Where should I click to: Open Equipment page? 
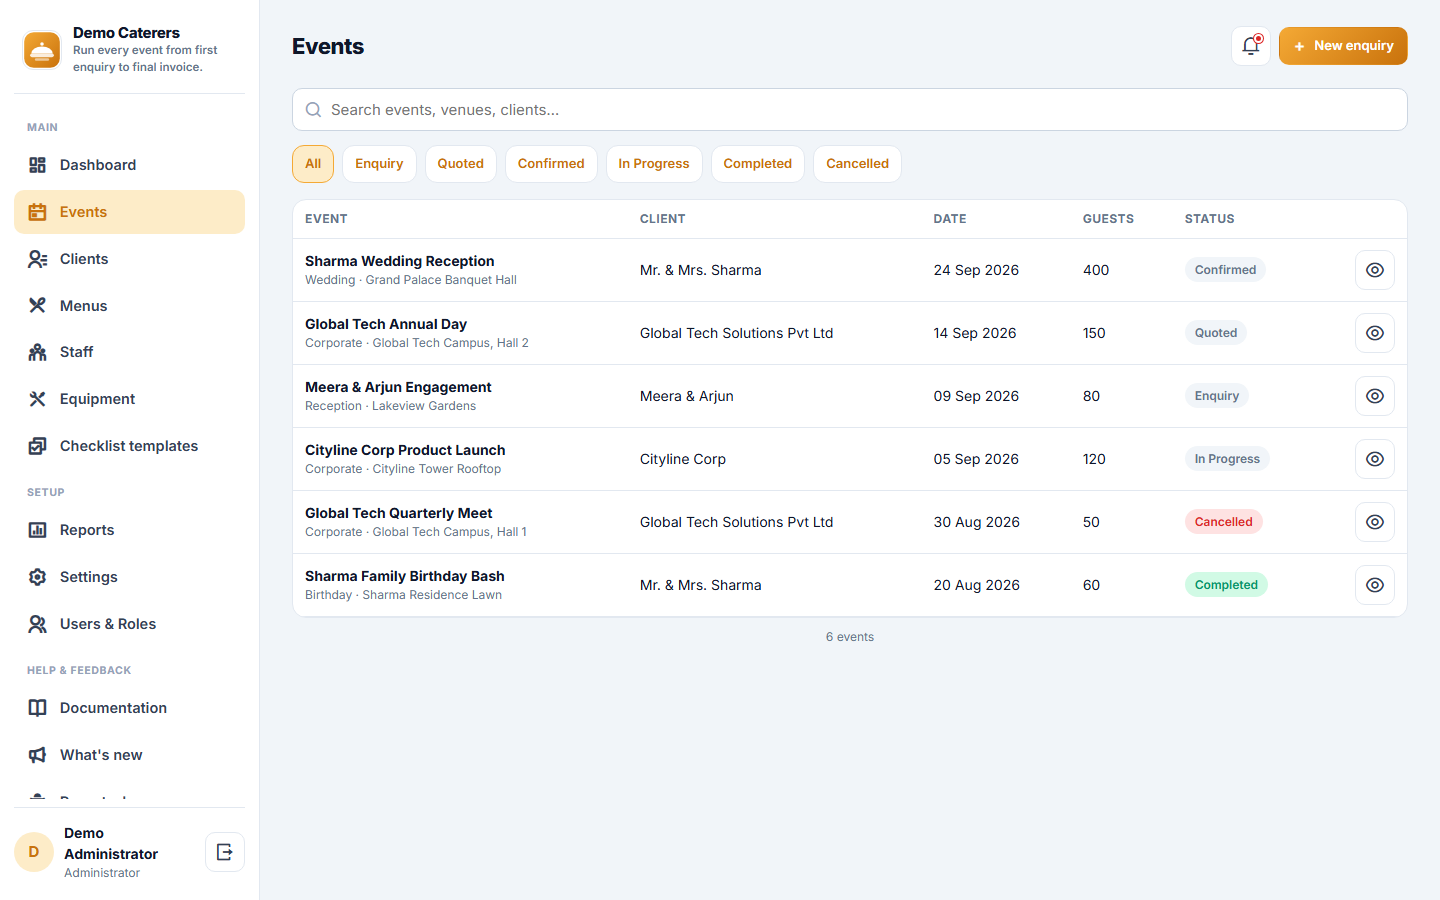tap(129, 399)
